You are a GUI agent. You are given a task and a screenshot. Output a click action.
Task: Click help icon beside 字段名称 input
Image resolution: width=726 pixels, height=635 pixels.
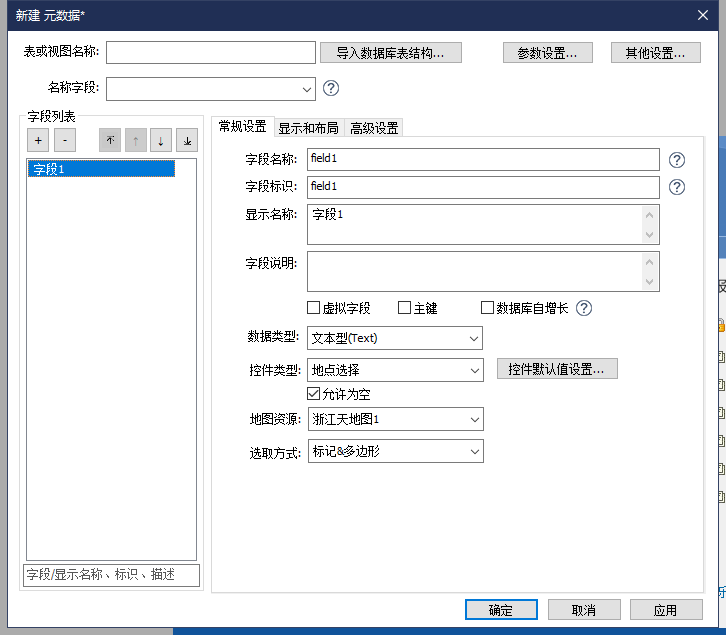pyautogui.click(x=677, y=159)
